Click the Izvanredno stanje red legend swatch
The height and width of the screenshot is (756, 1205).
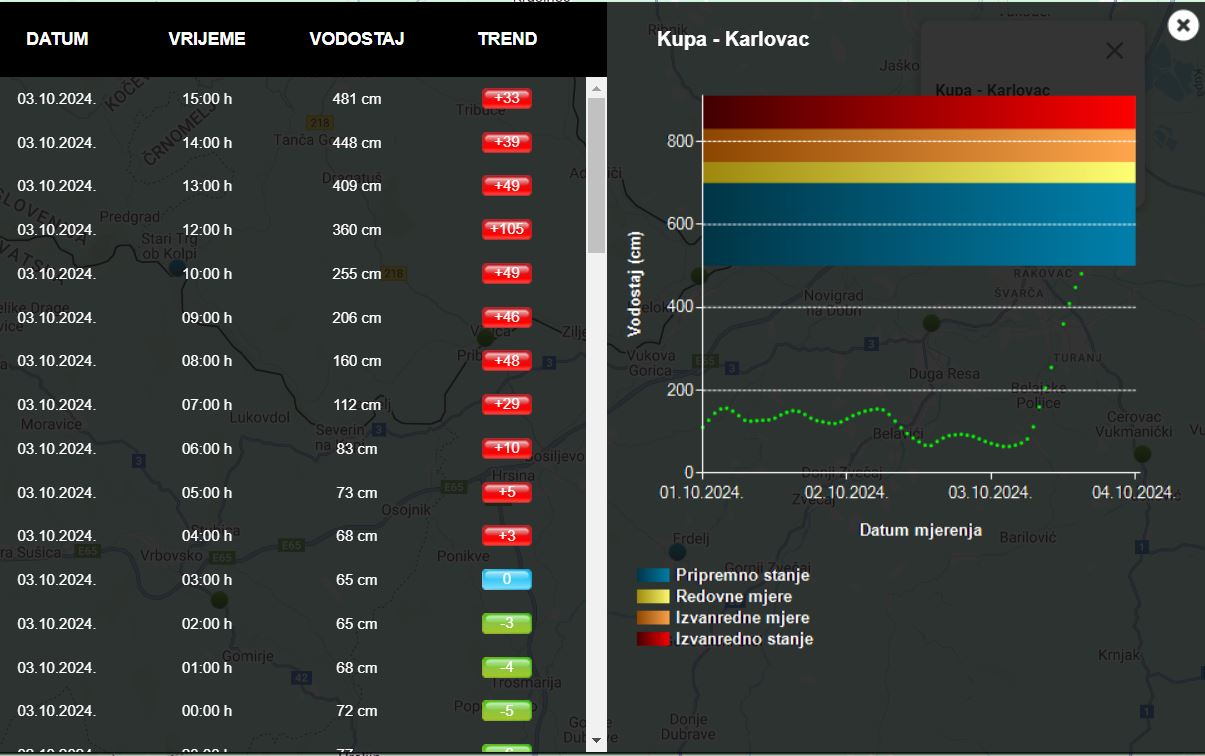coord(653,639)
